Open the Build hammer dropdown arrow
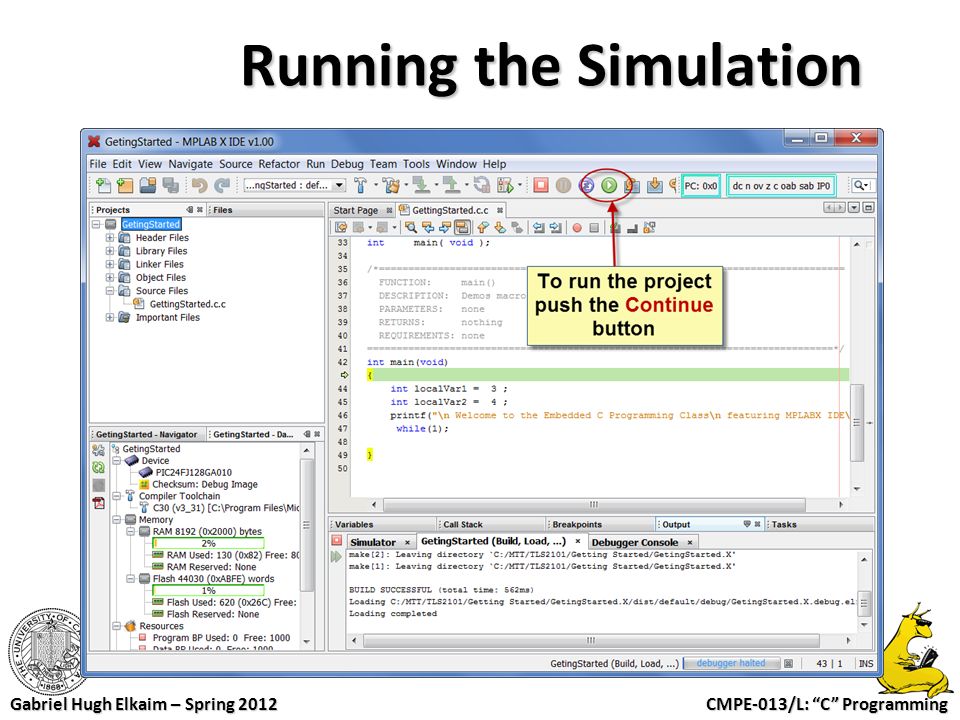Image resolution: width=960 pixels, height=720 pixels. 375,185
